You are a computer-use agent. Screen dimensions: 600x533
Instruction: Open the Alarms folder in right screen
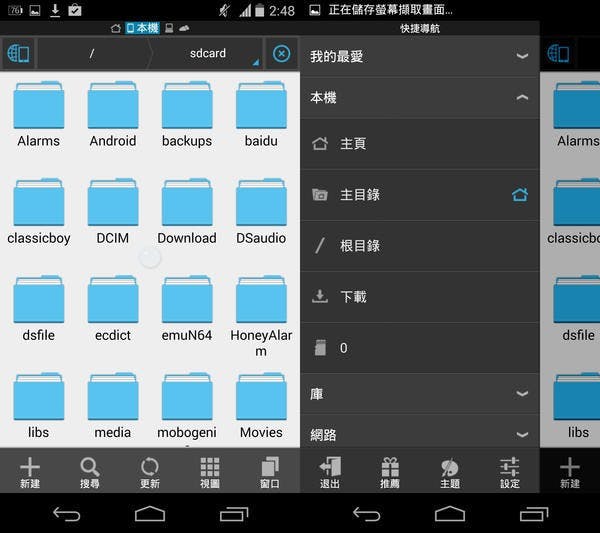pyautogui.click(x=577, y=114)
